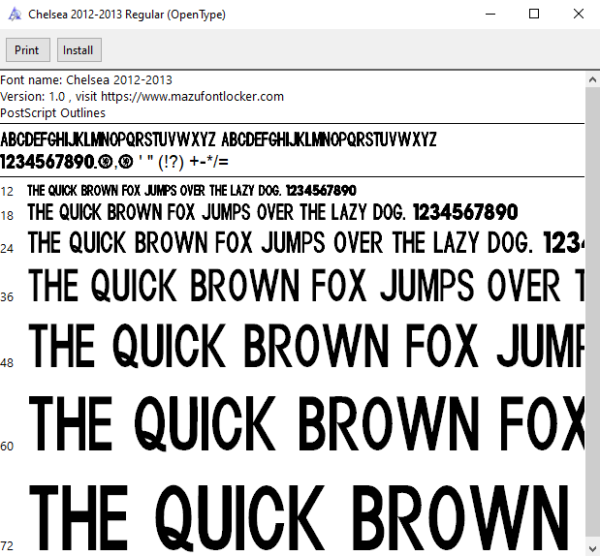The height and width of the screenshot is (556, 600).
Task: Click the '36' point size label
Action: 7,297
